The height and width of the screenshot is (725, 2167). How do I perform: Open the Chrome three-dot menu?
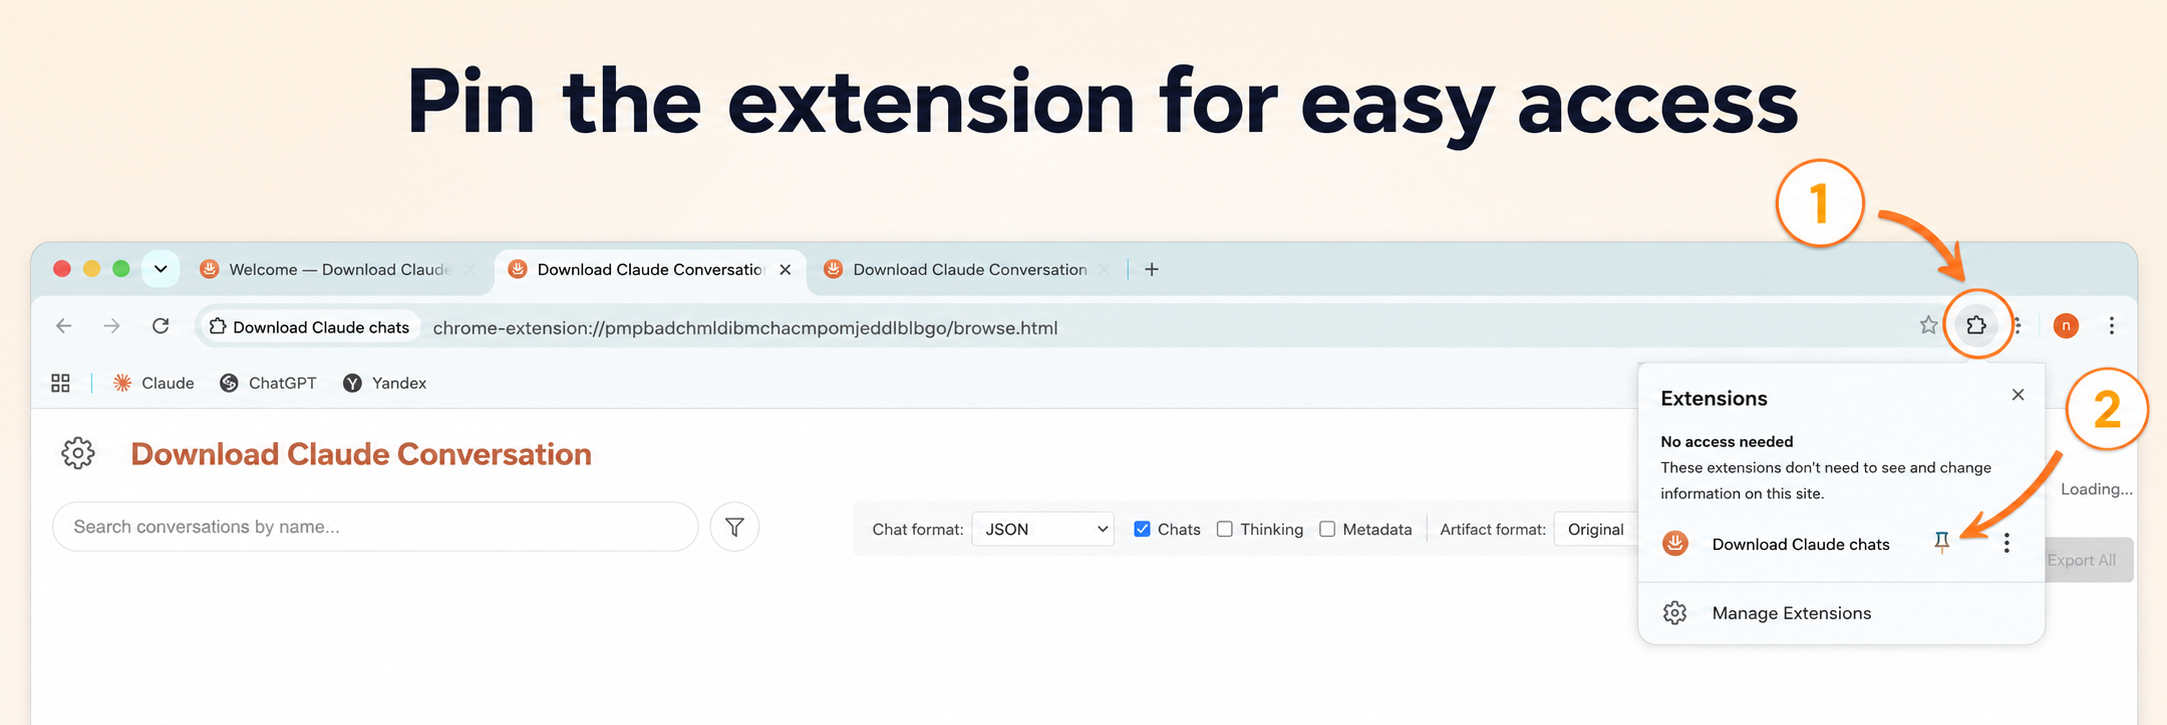2111,325
